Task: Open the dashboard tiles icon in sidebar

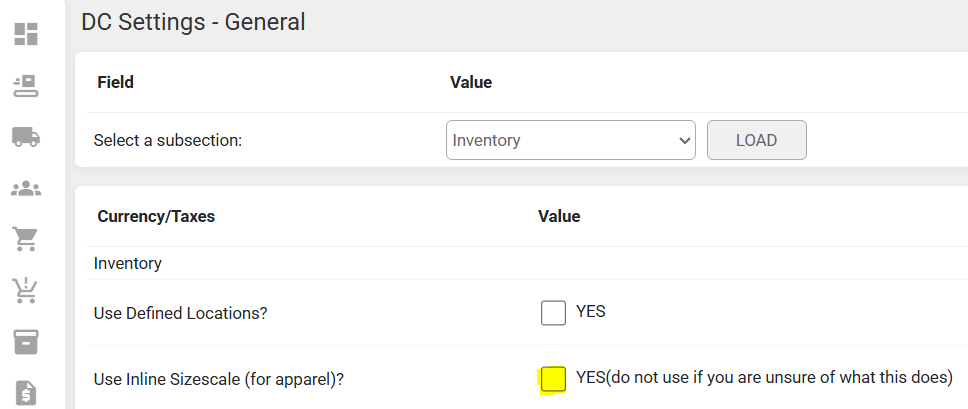Action: pos(26,34)
